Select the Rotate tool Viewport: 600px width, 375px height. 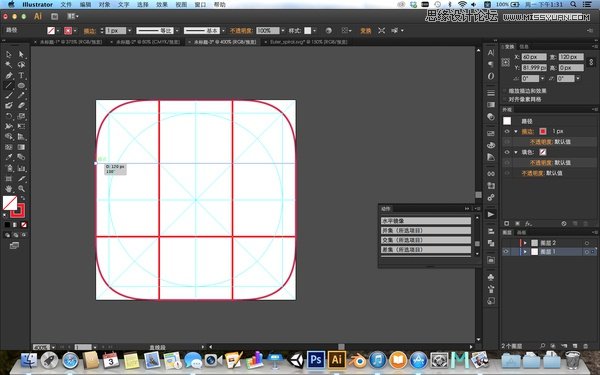[9, 116]
